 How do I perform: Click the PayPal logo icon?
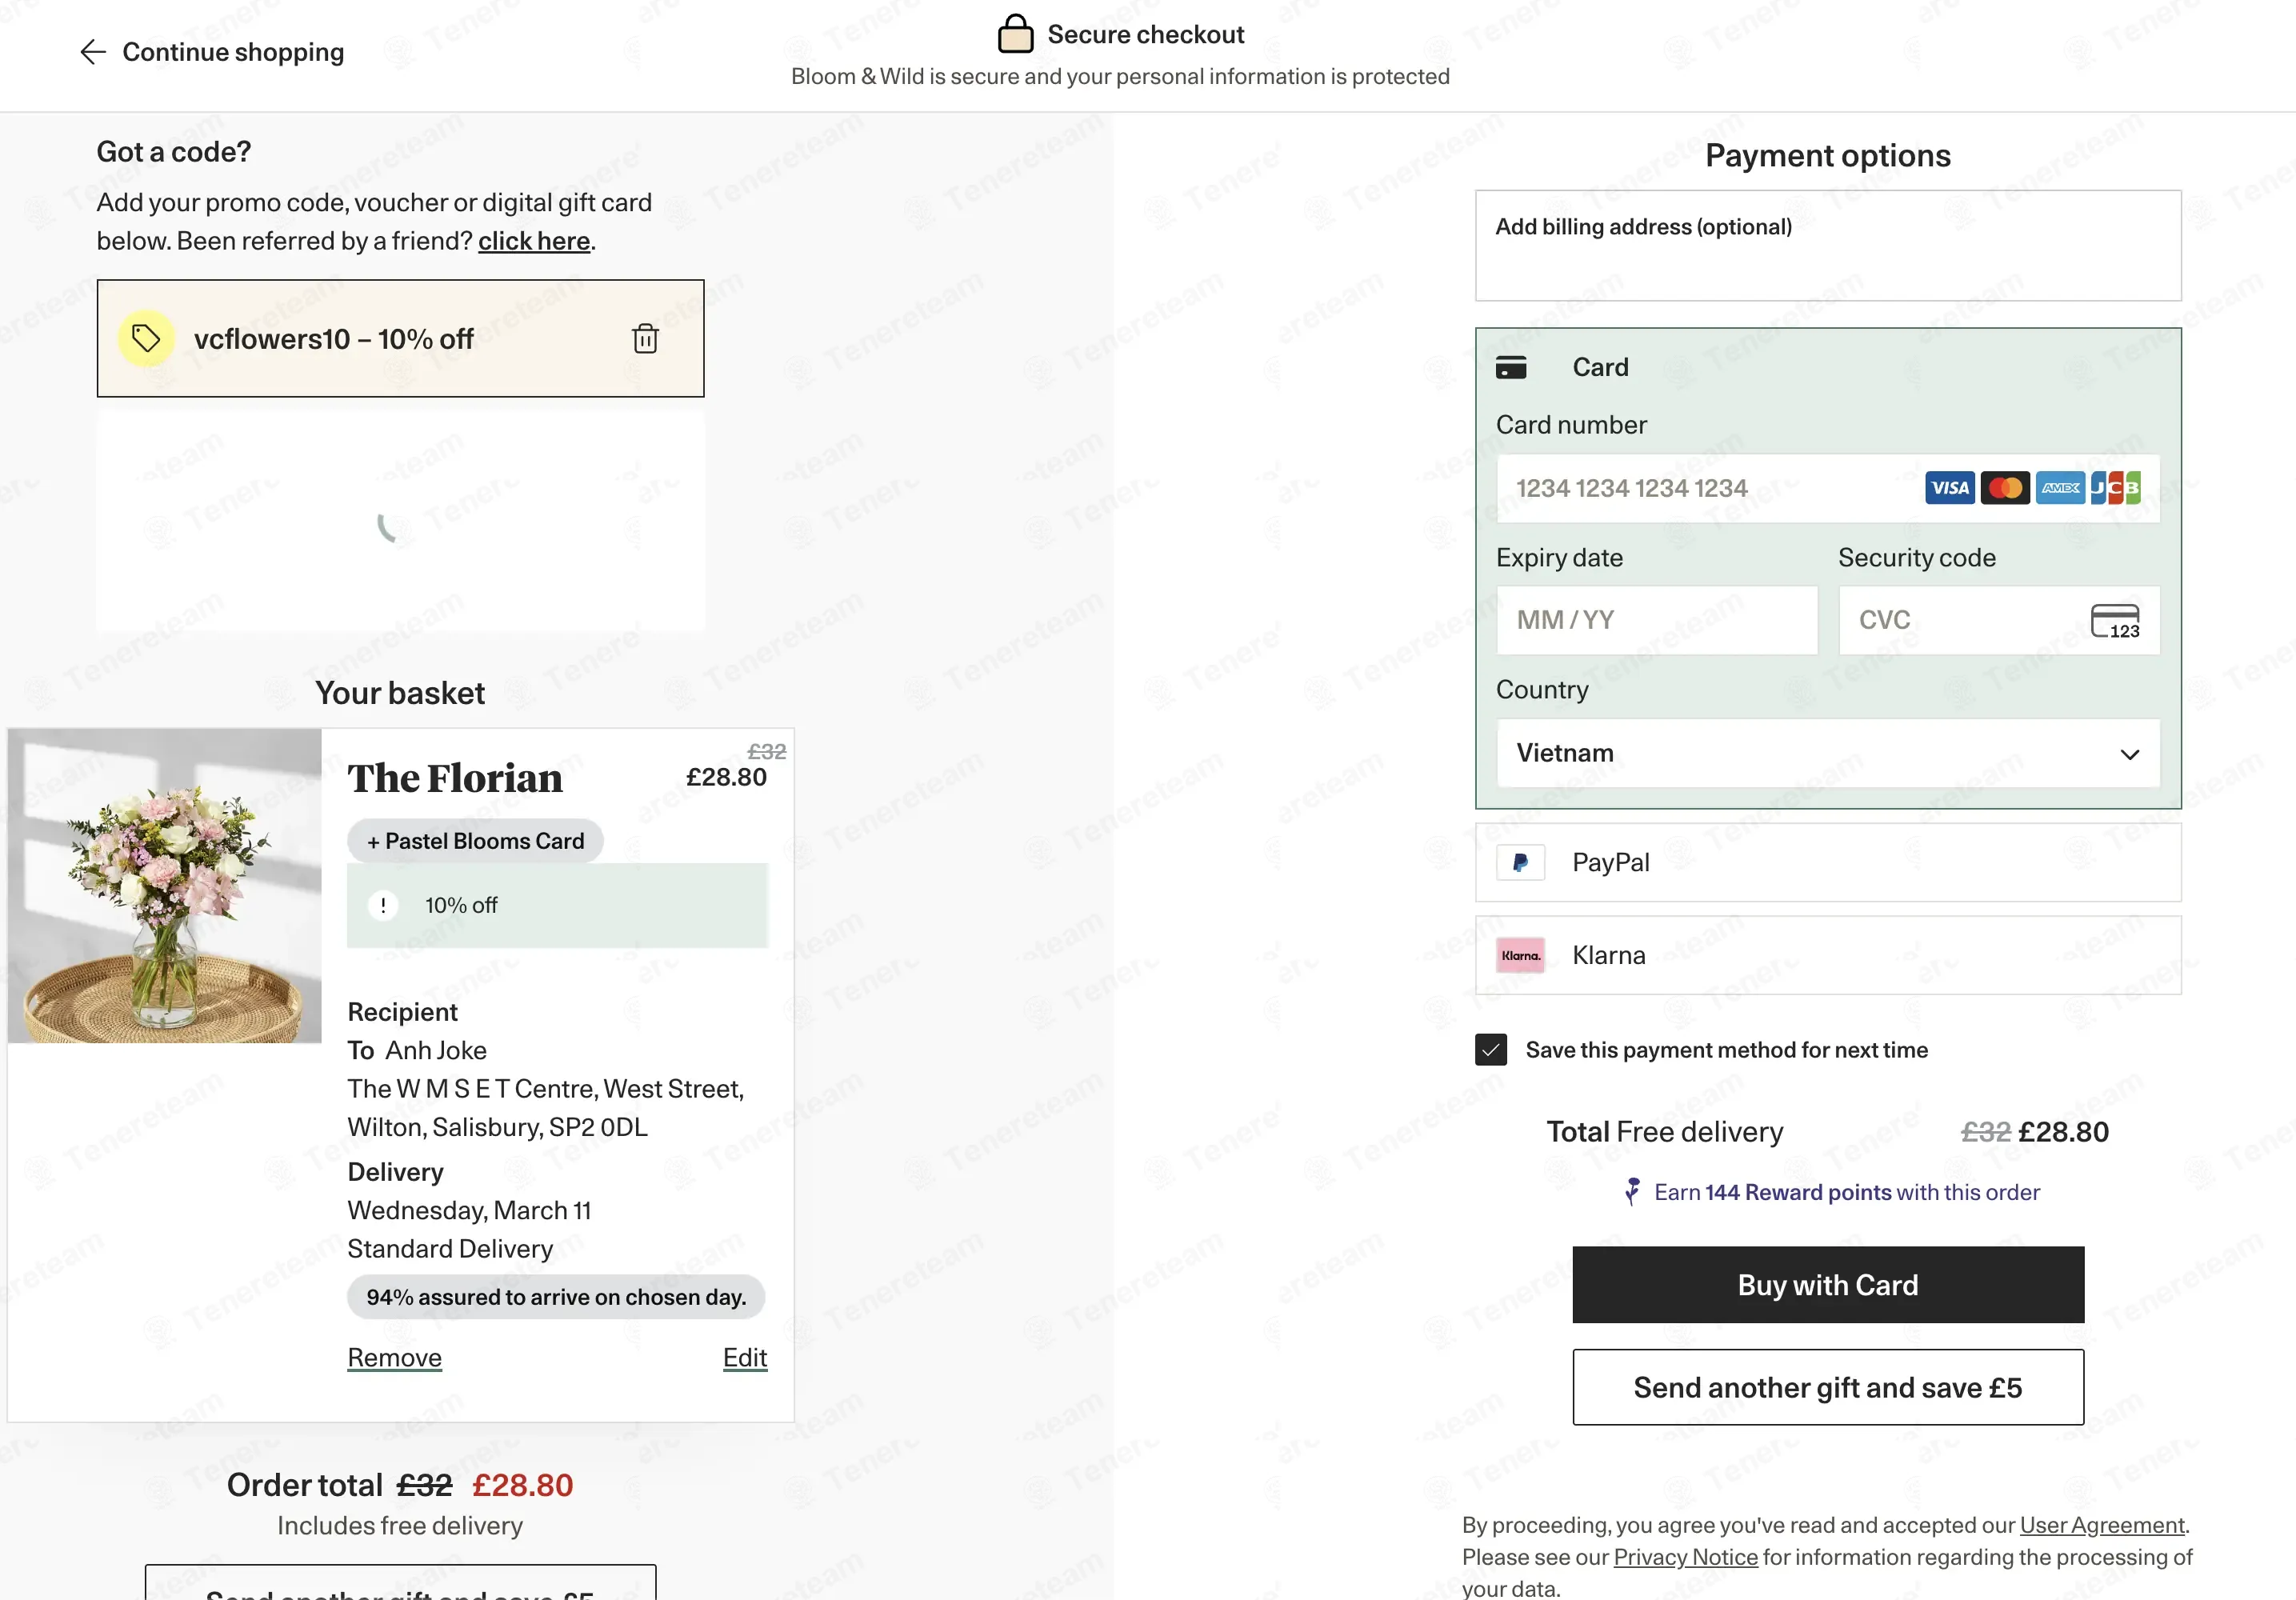point(1520,862)
